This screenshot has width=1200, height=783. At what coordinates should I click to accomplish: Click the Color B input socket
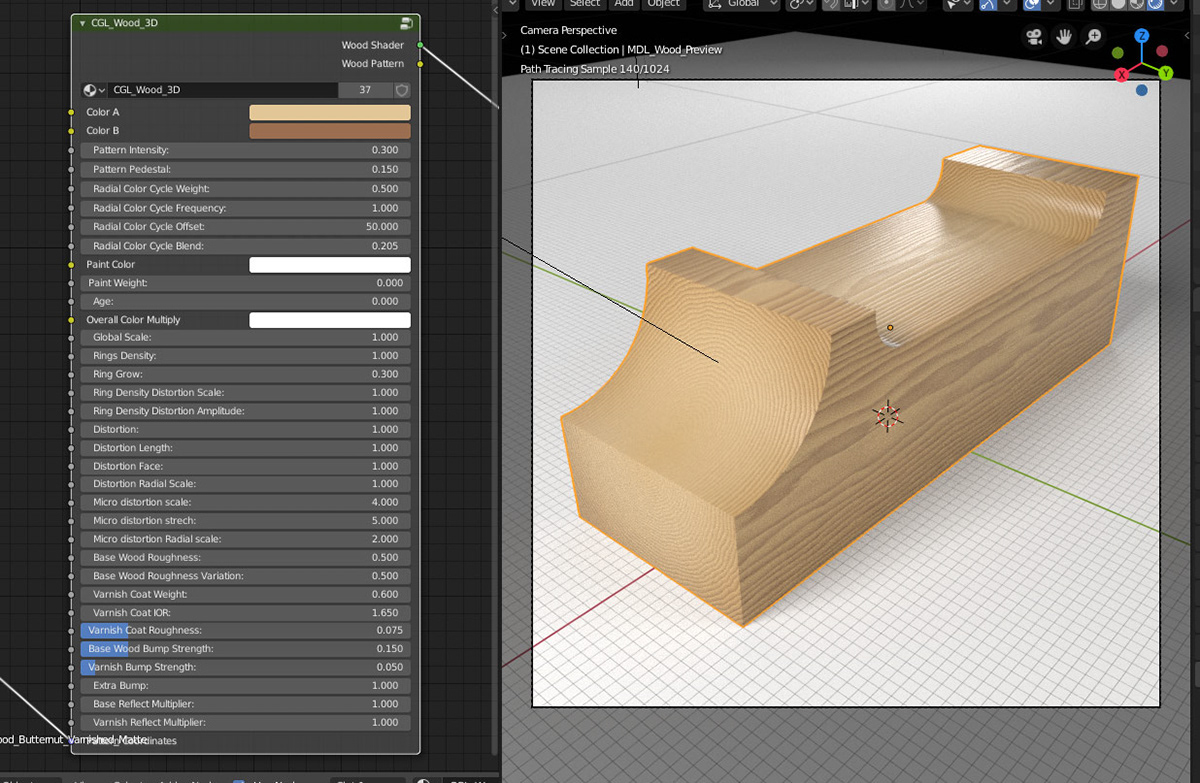tap(71, 131)
